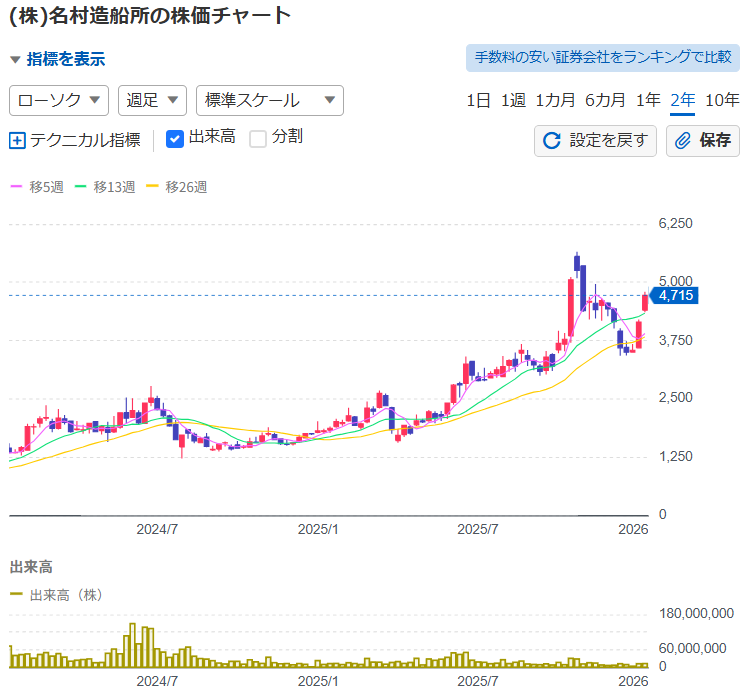Click the paperclip icon in 保存 button

pyautogui.click(x=684, y=141)
